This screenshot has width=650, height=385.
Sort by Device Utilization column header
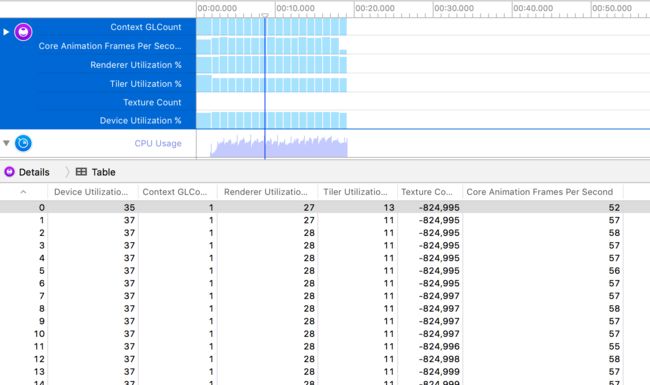point(91,192)
